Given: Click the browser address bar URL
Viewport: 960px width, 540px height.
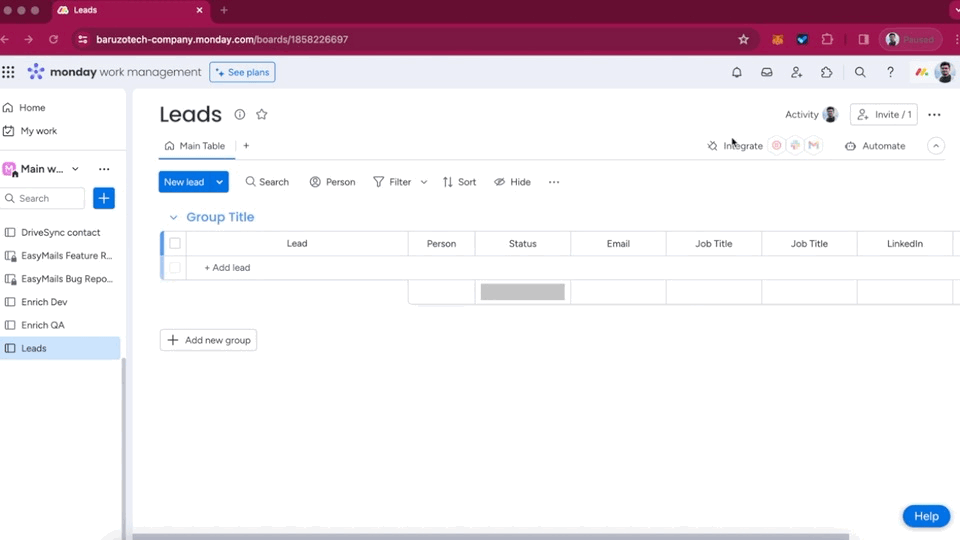Looking at the screenshot, I should click(x=222, y=39).
